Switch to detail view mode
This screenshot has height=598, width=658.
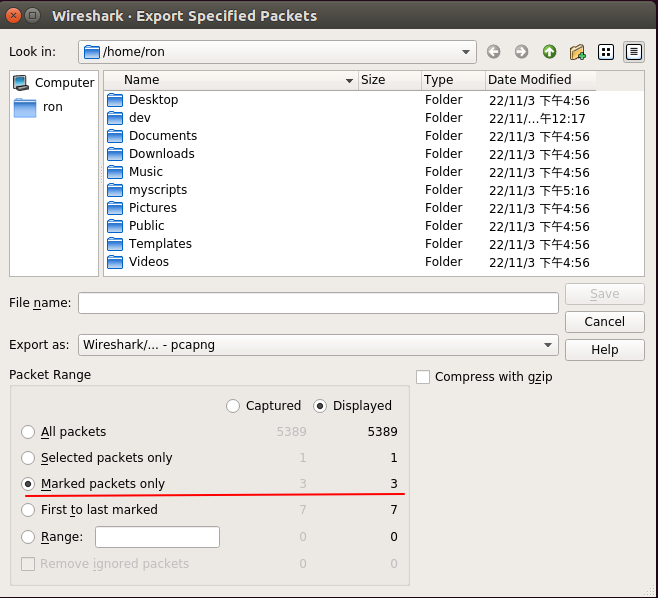[634, 52]
